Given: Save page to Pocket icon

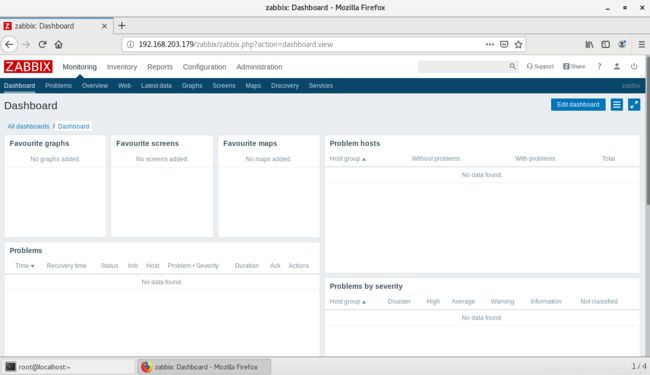Looking at the screenshot, I should point(504,44).
